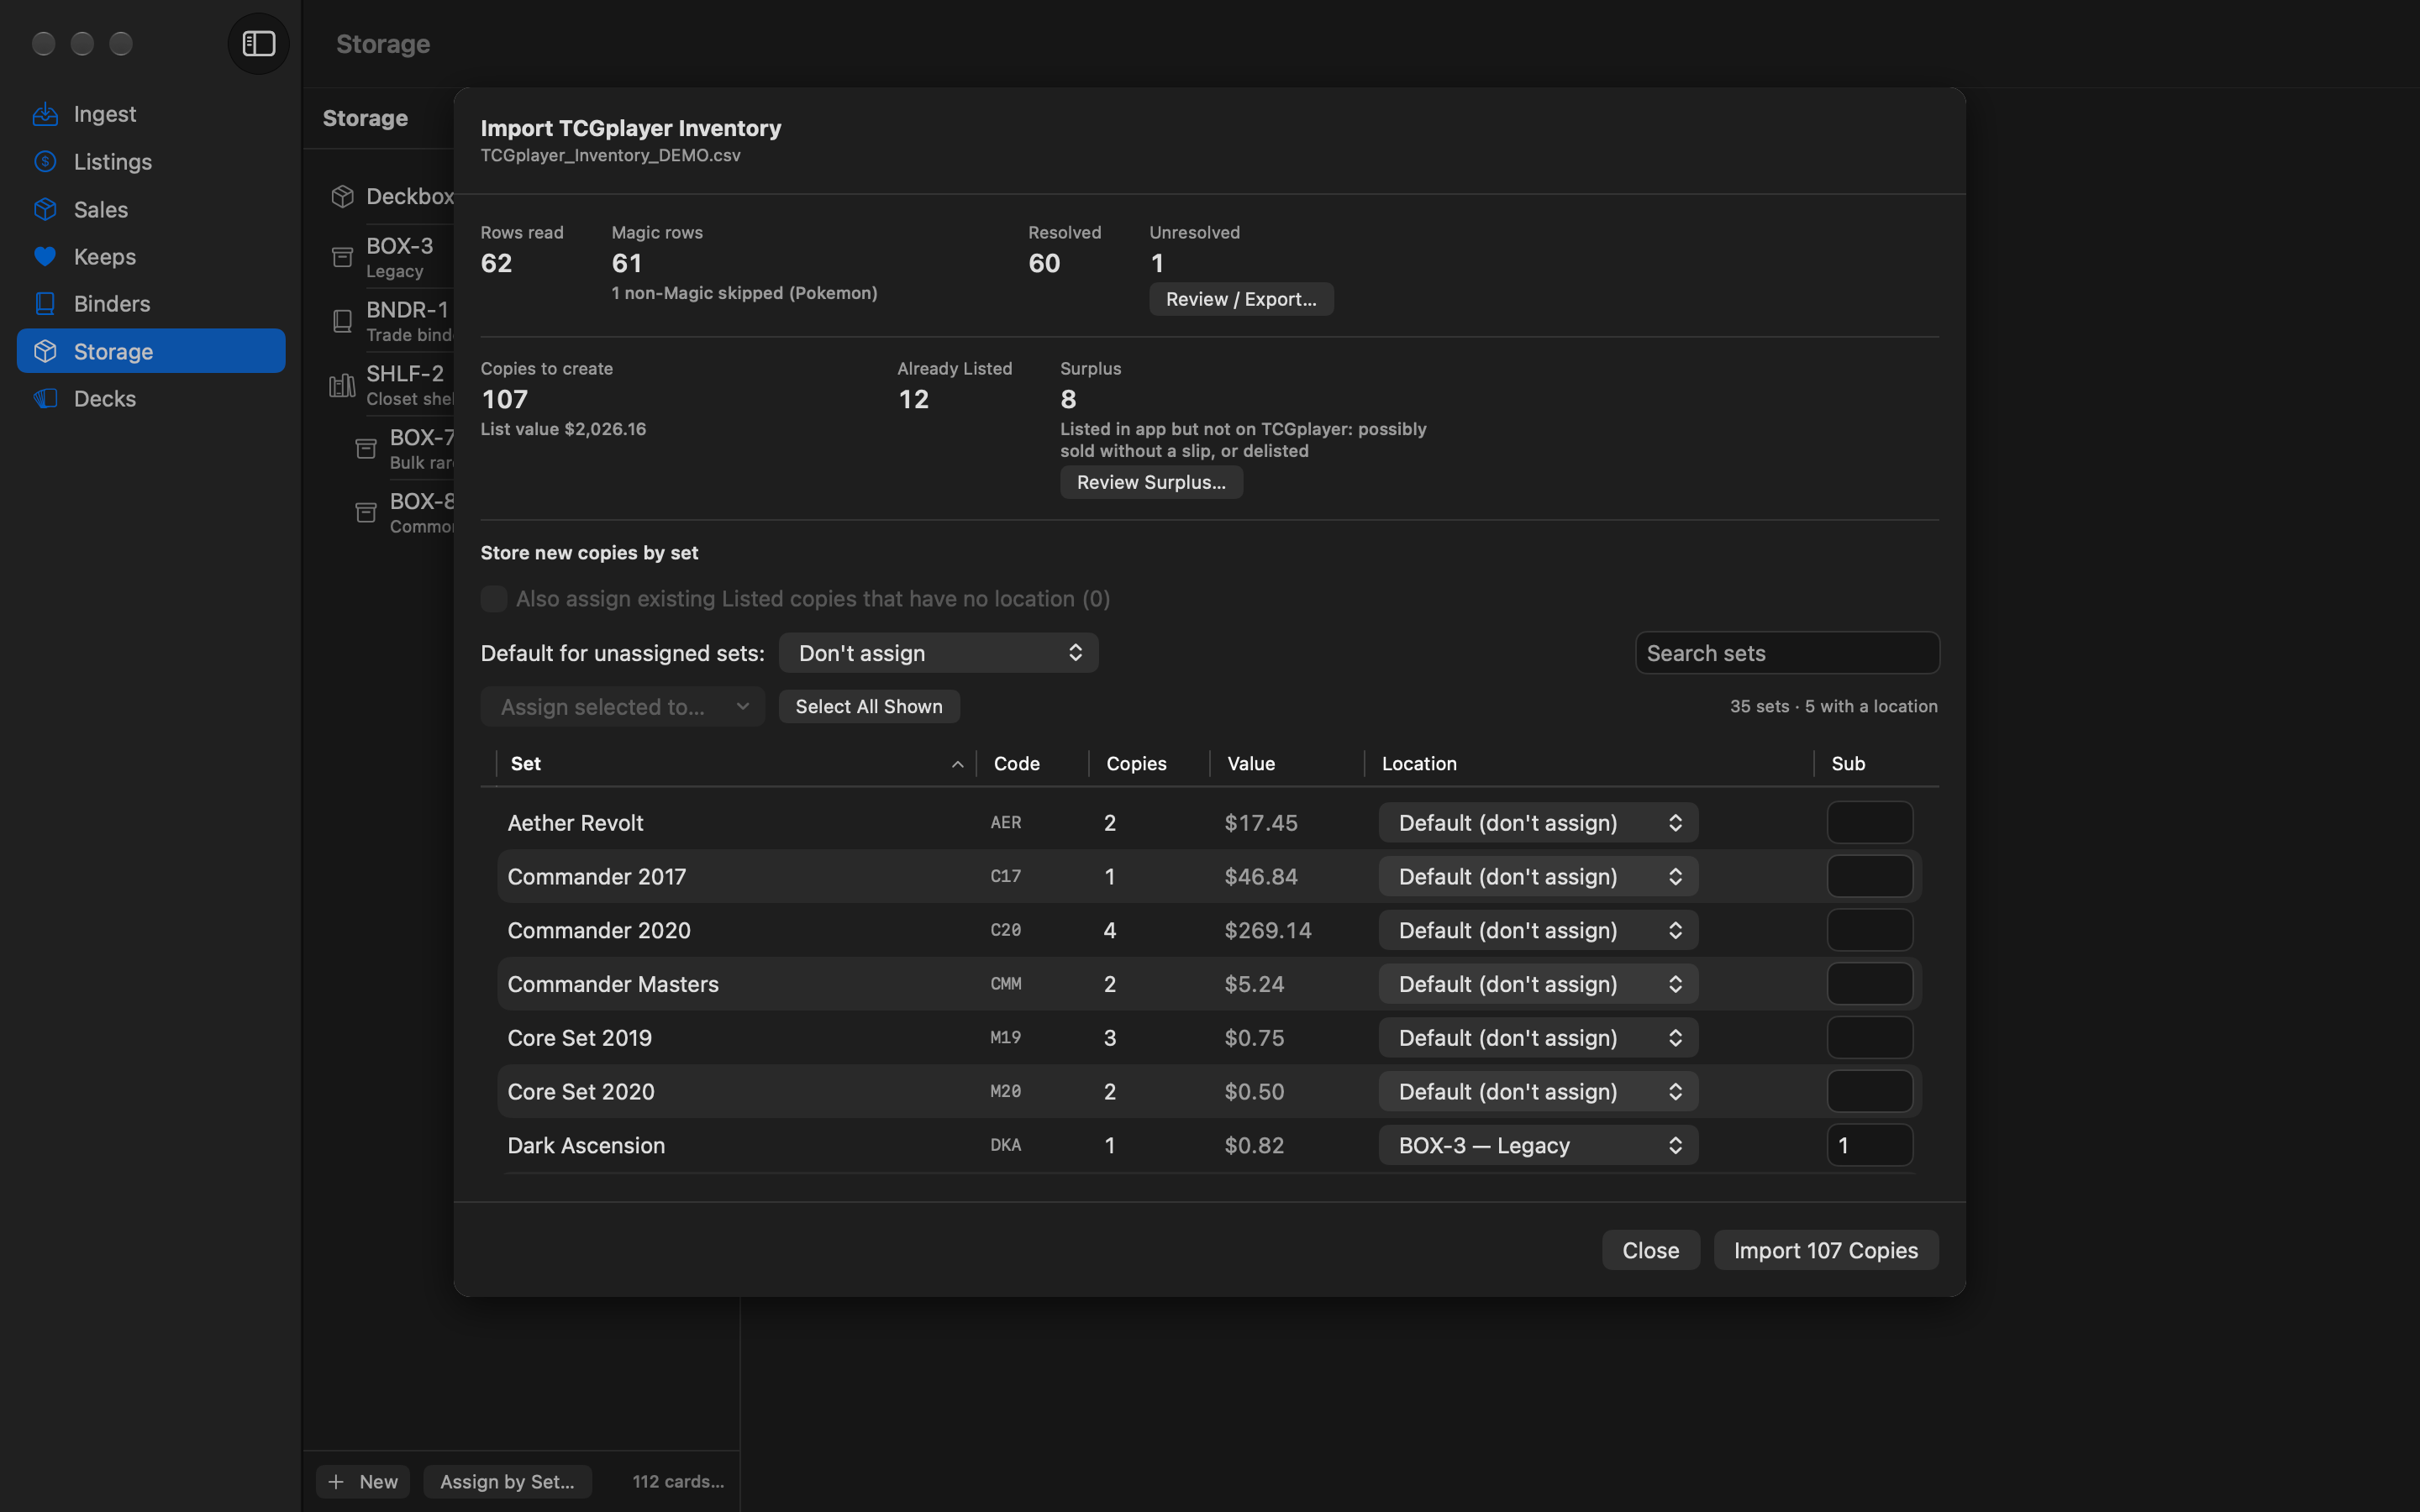Open the Listings section
The image size is (2420, 1512).
pos(151,162)
